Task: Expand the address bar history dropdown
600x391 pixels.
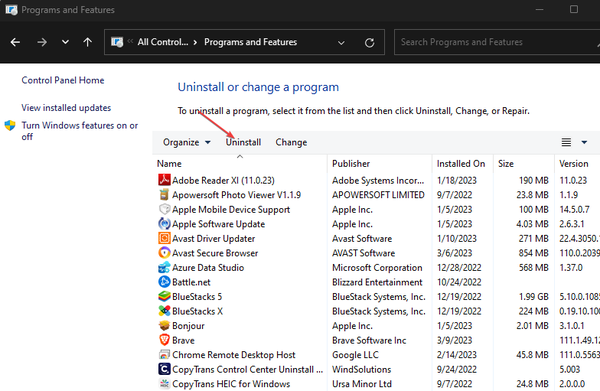Action: [x=341, y=42]
